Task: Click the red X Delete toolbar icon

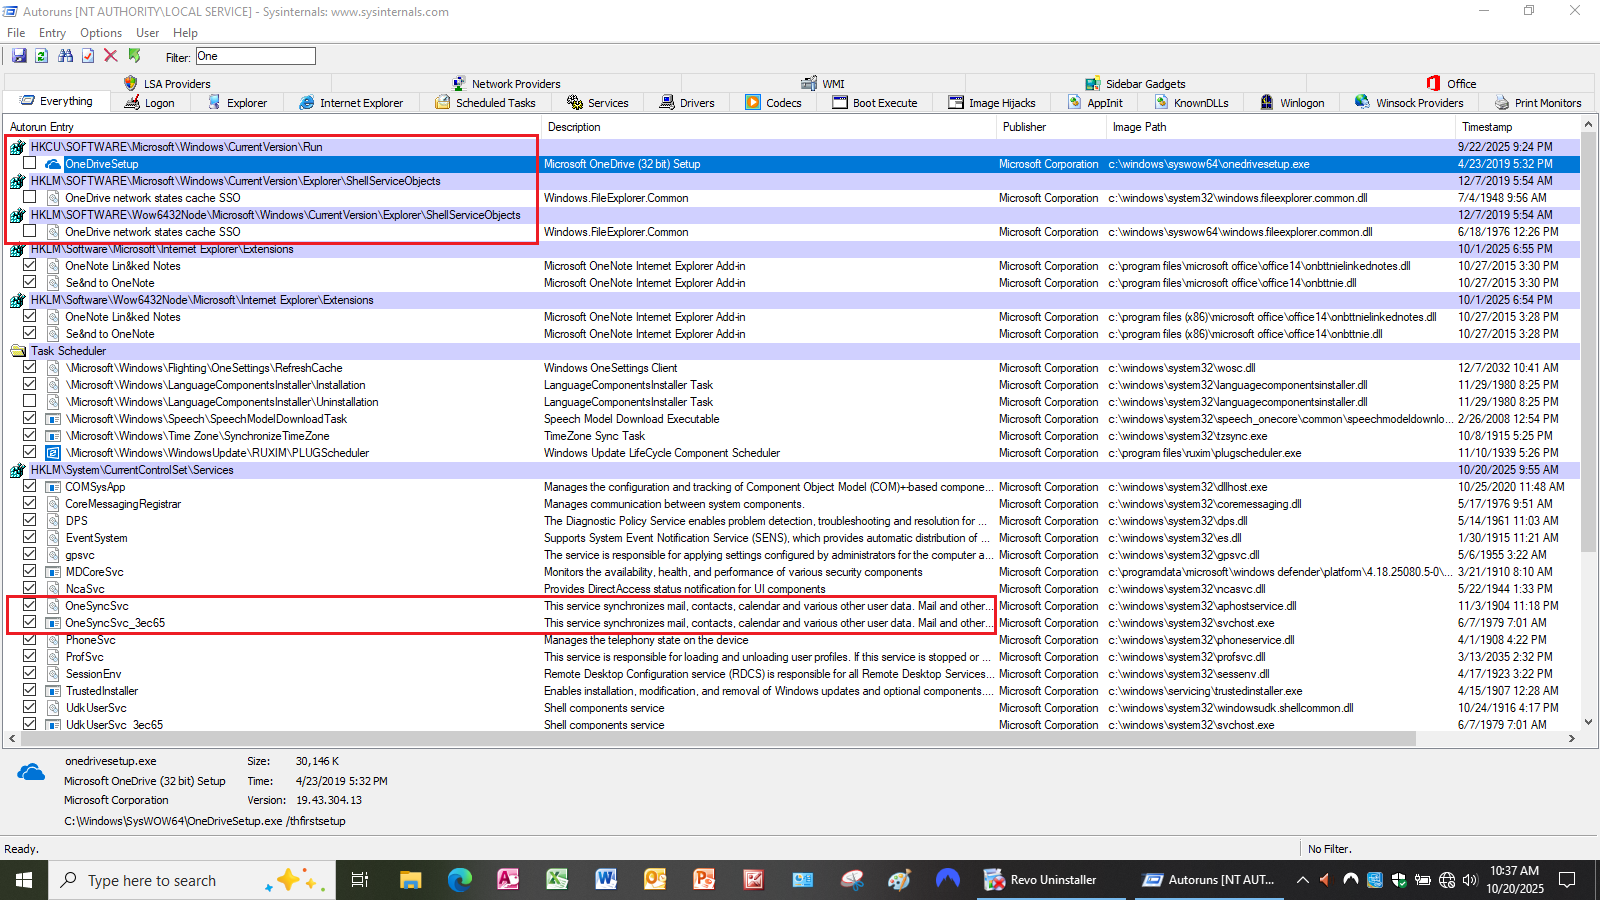Action: pyautogui.click(x=111, y=56)
